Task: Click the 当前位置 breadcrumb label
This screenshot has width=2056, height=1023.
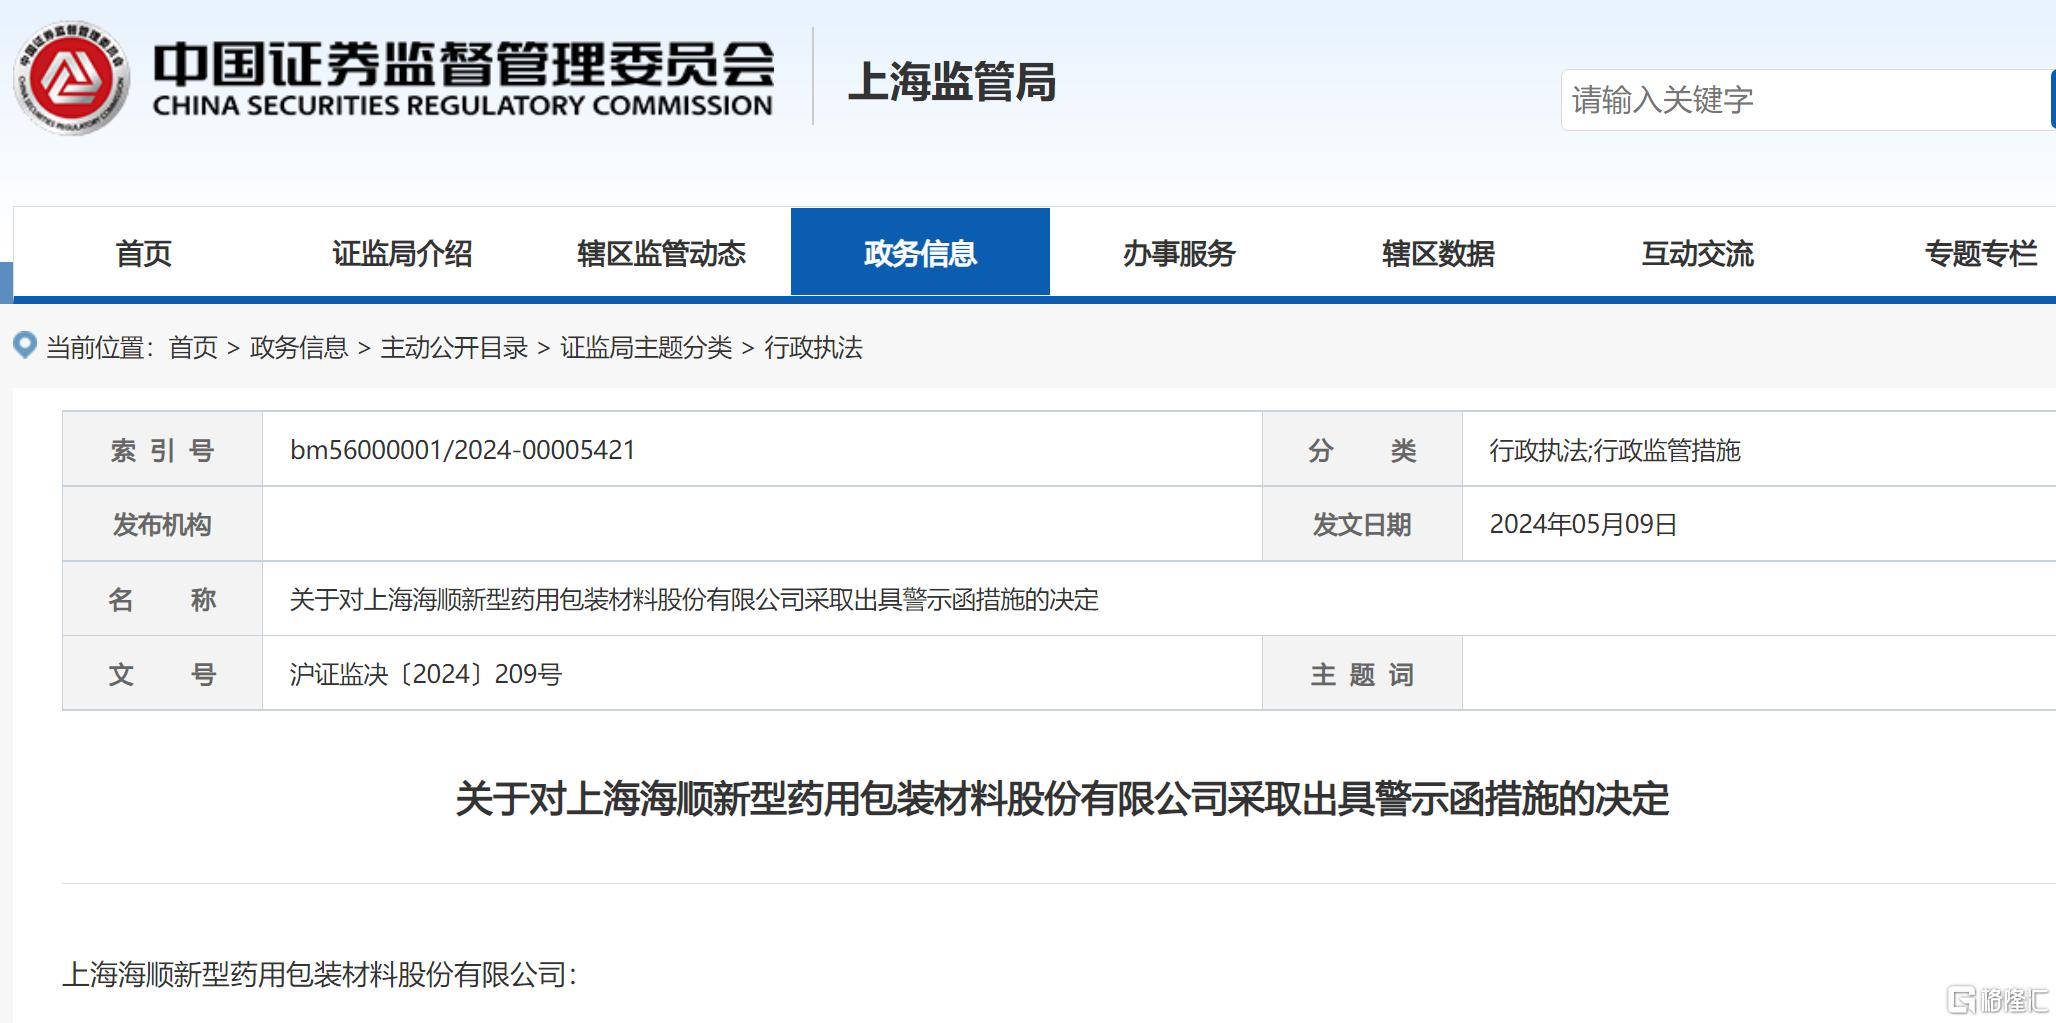Action: tap(100, 347)
